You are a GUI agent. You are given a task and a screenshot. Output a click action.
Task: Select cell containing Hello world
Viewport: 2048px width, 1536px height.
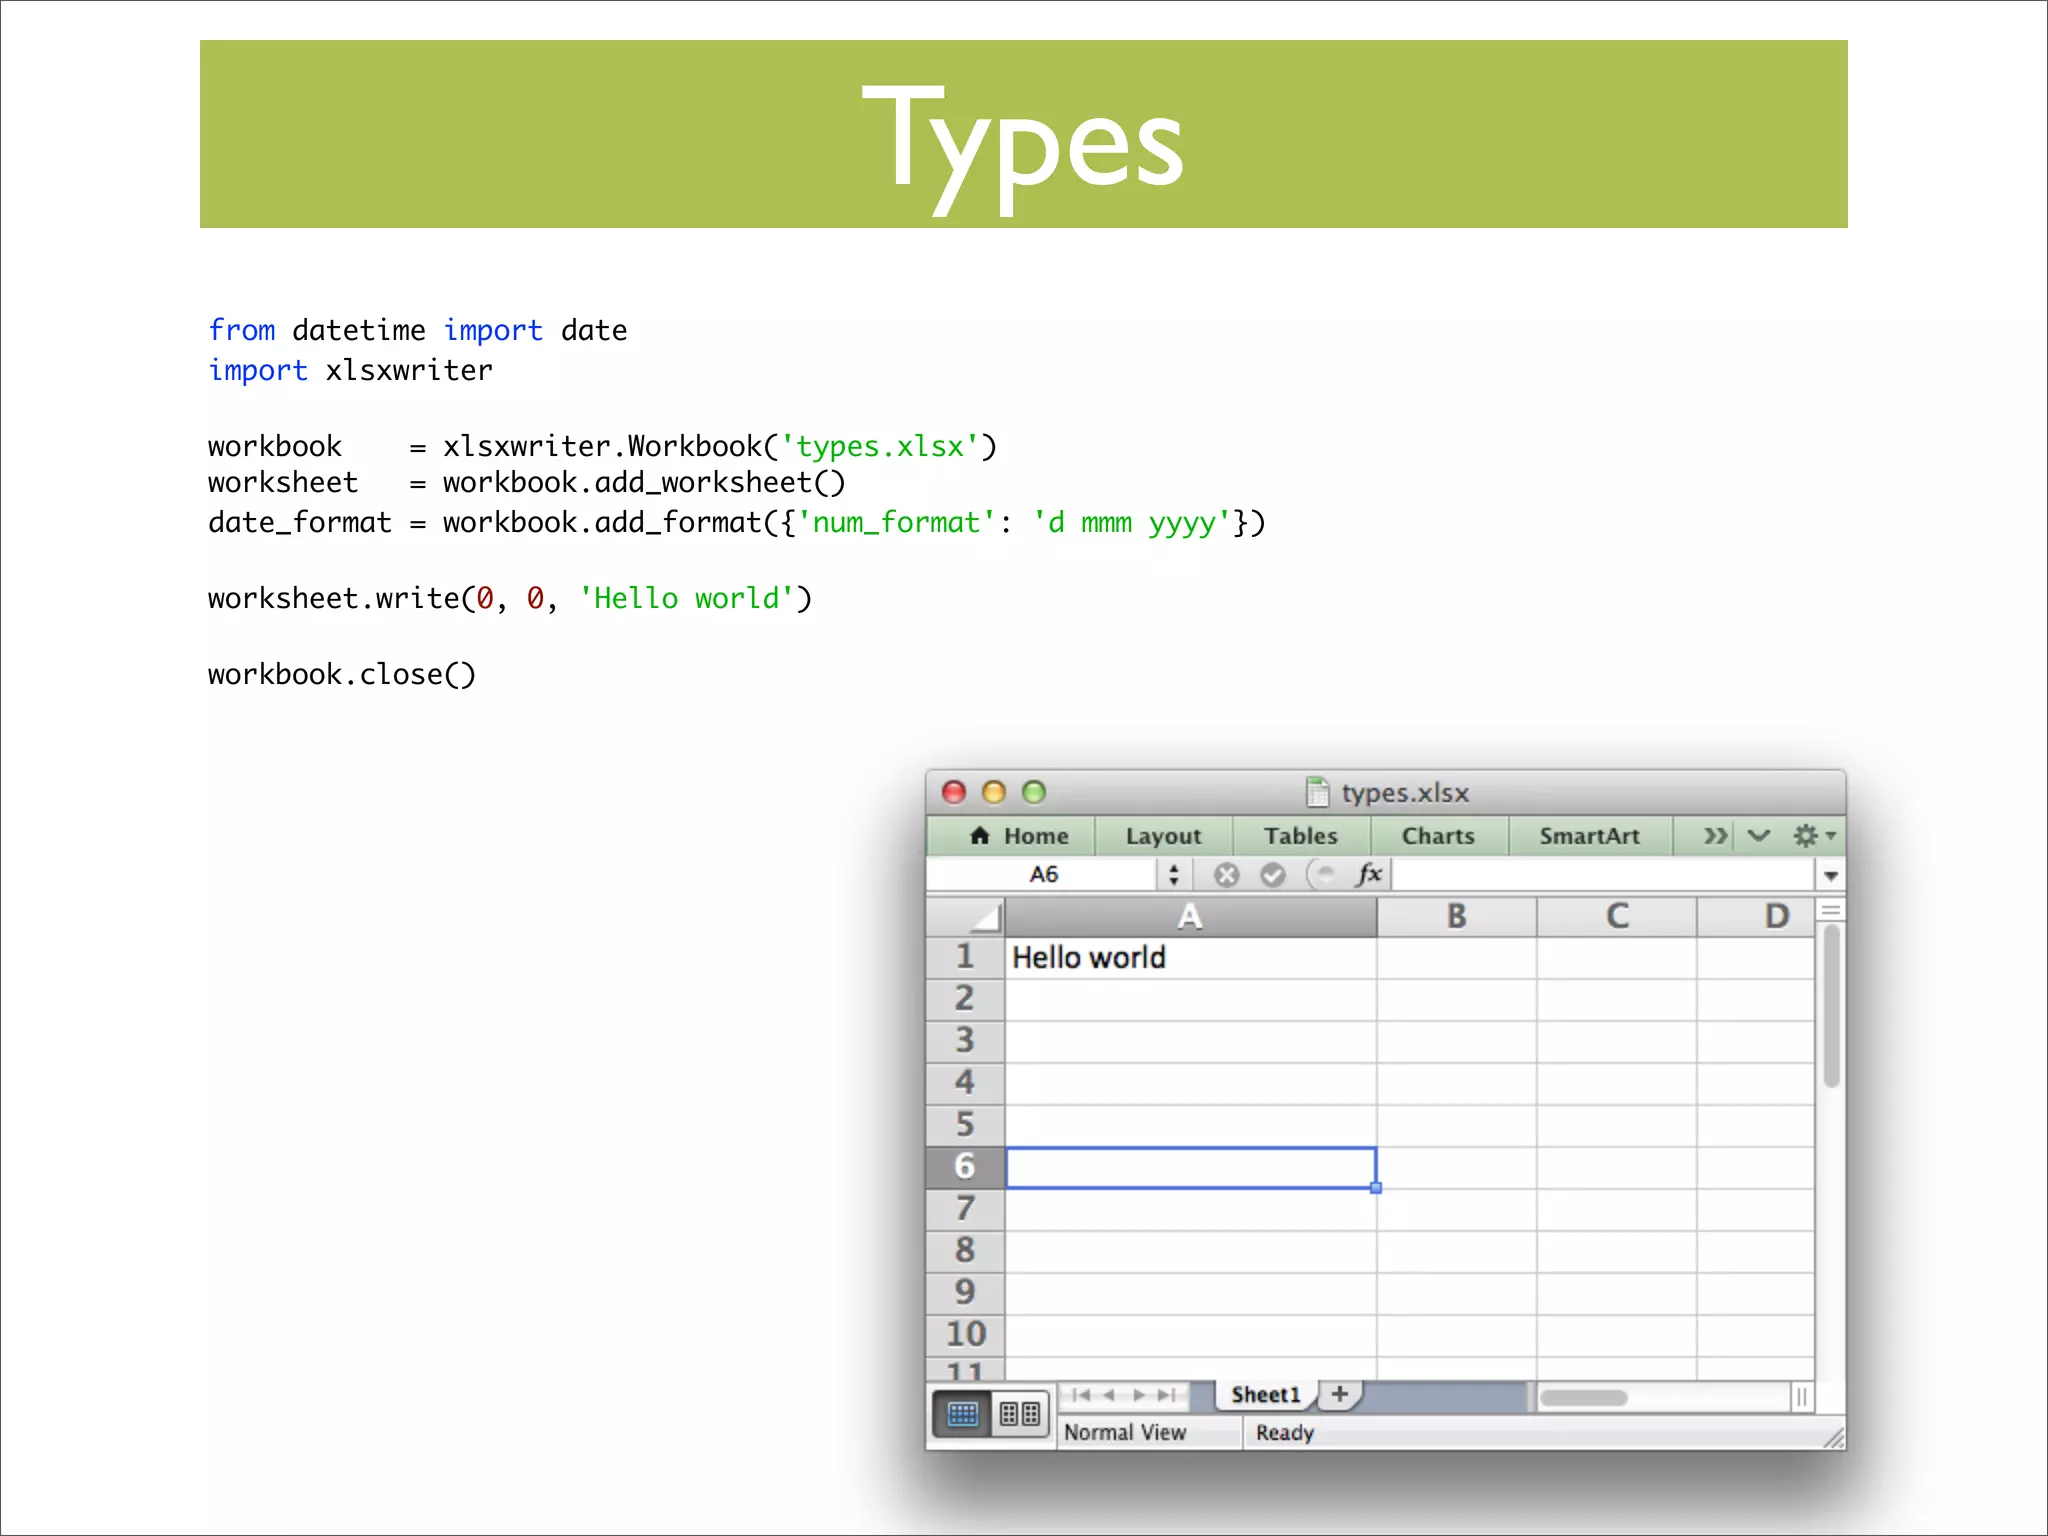(x=1190, y=958)
